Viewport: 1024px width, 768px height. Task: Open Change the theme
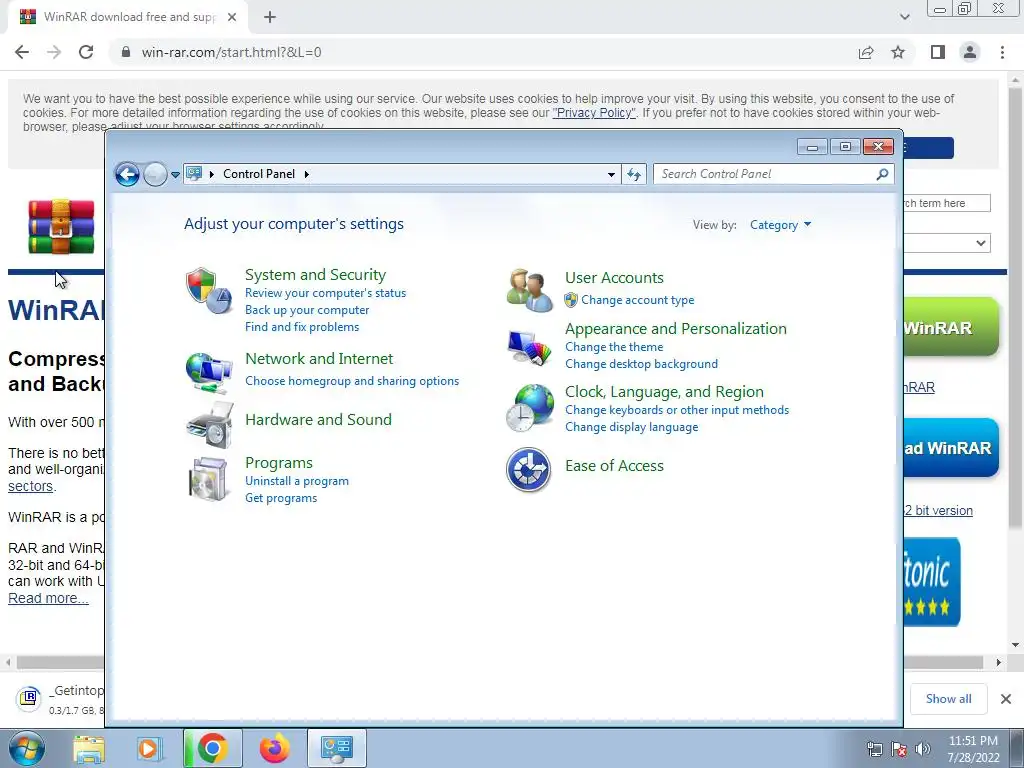pyautogui.click(x=614, y=347)
